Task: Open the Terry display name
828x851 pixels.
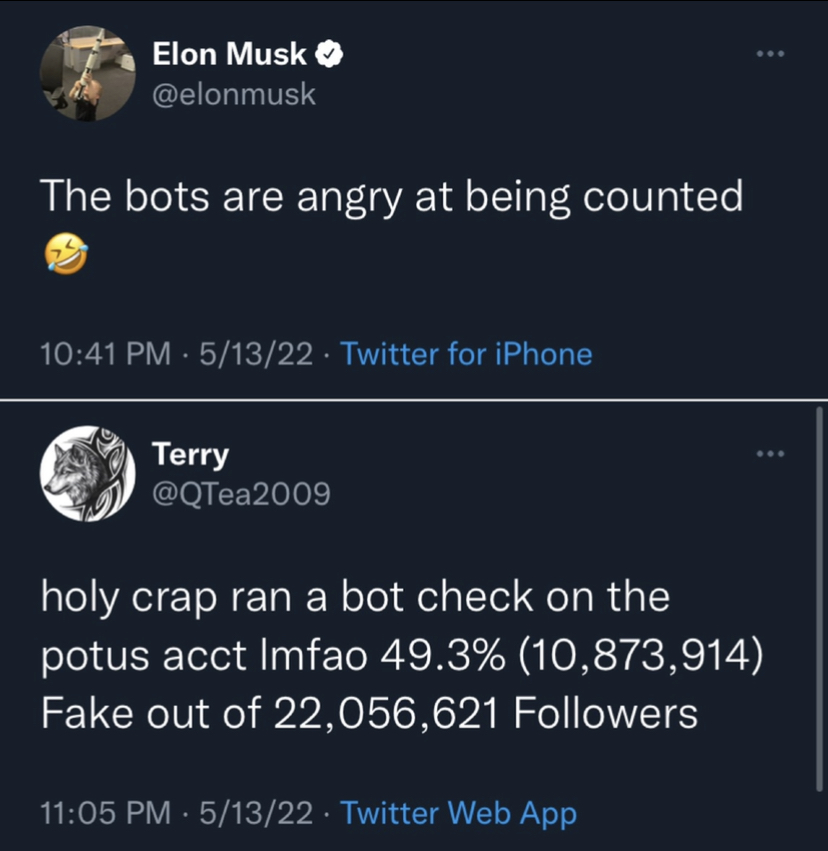Action: [x=190, y=454]
